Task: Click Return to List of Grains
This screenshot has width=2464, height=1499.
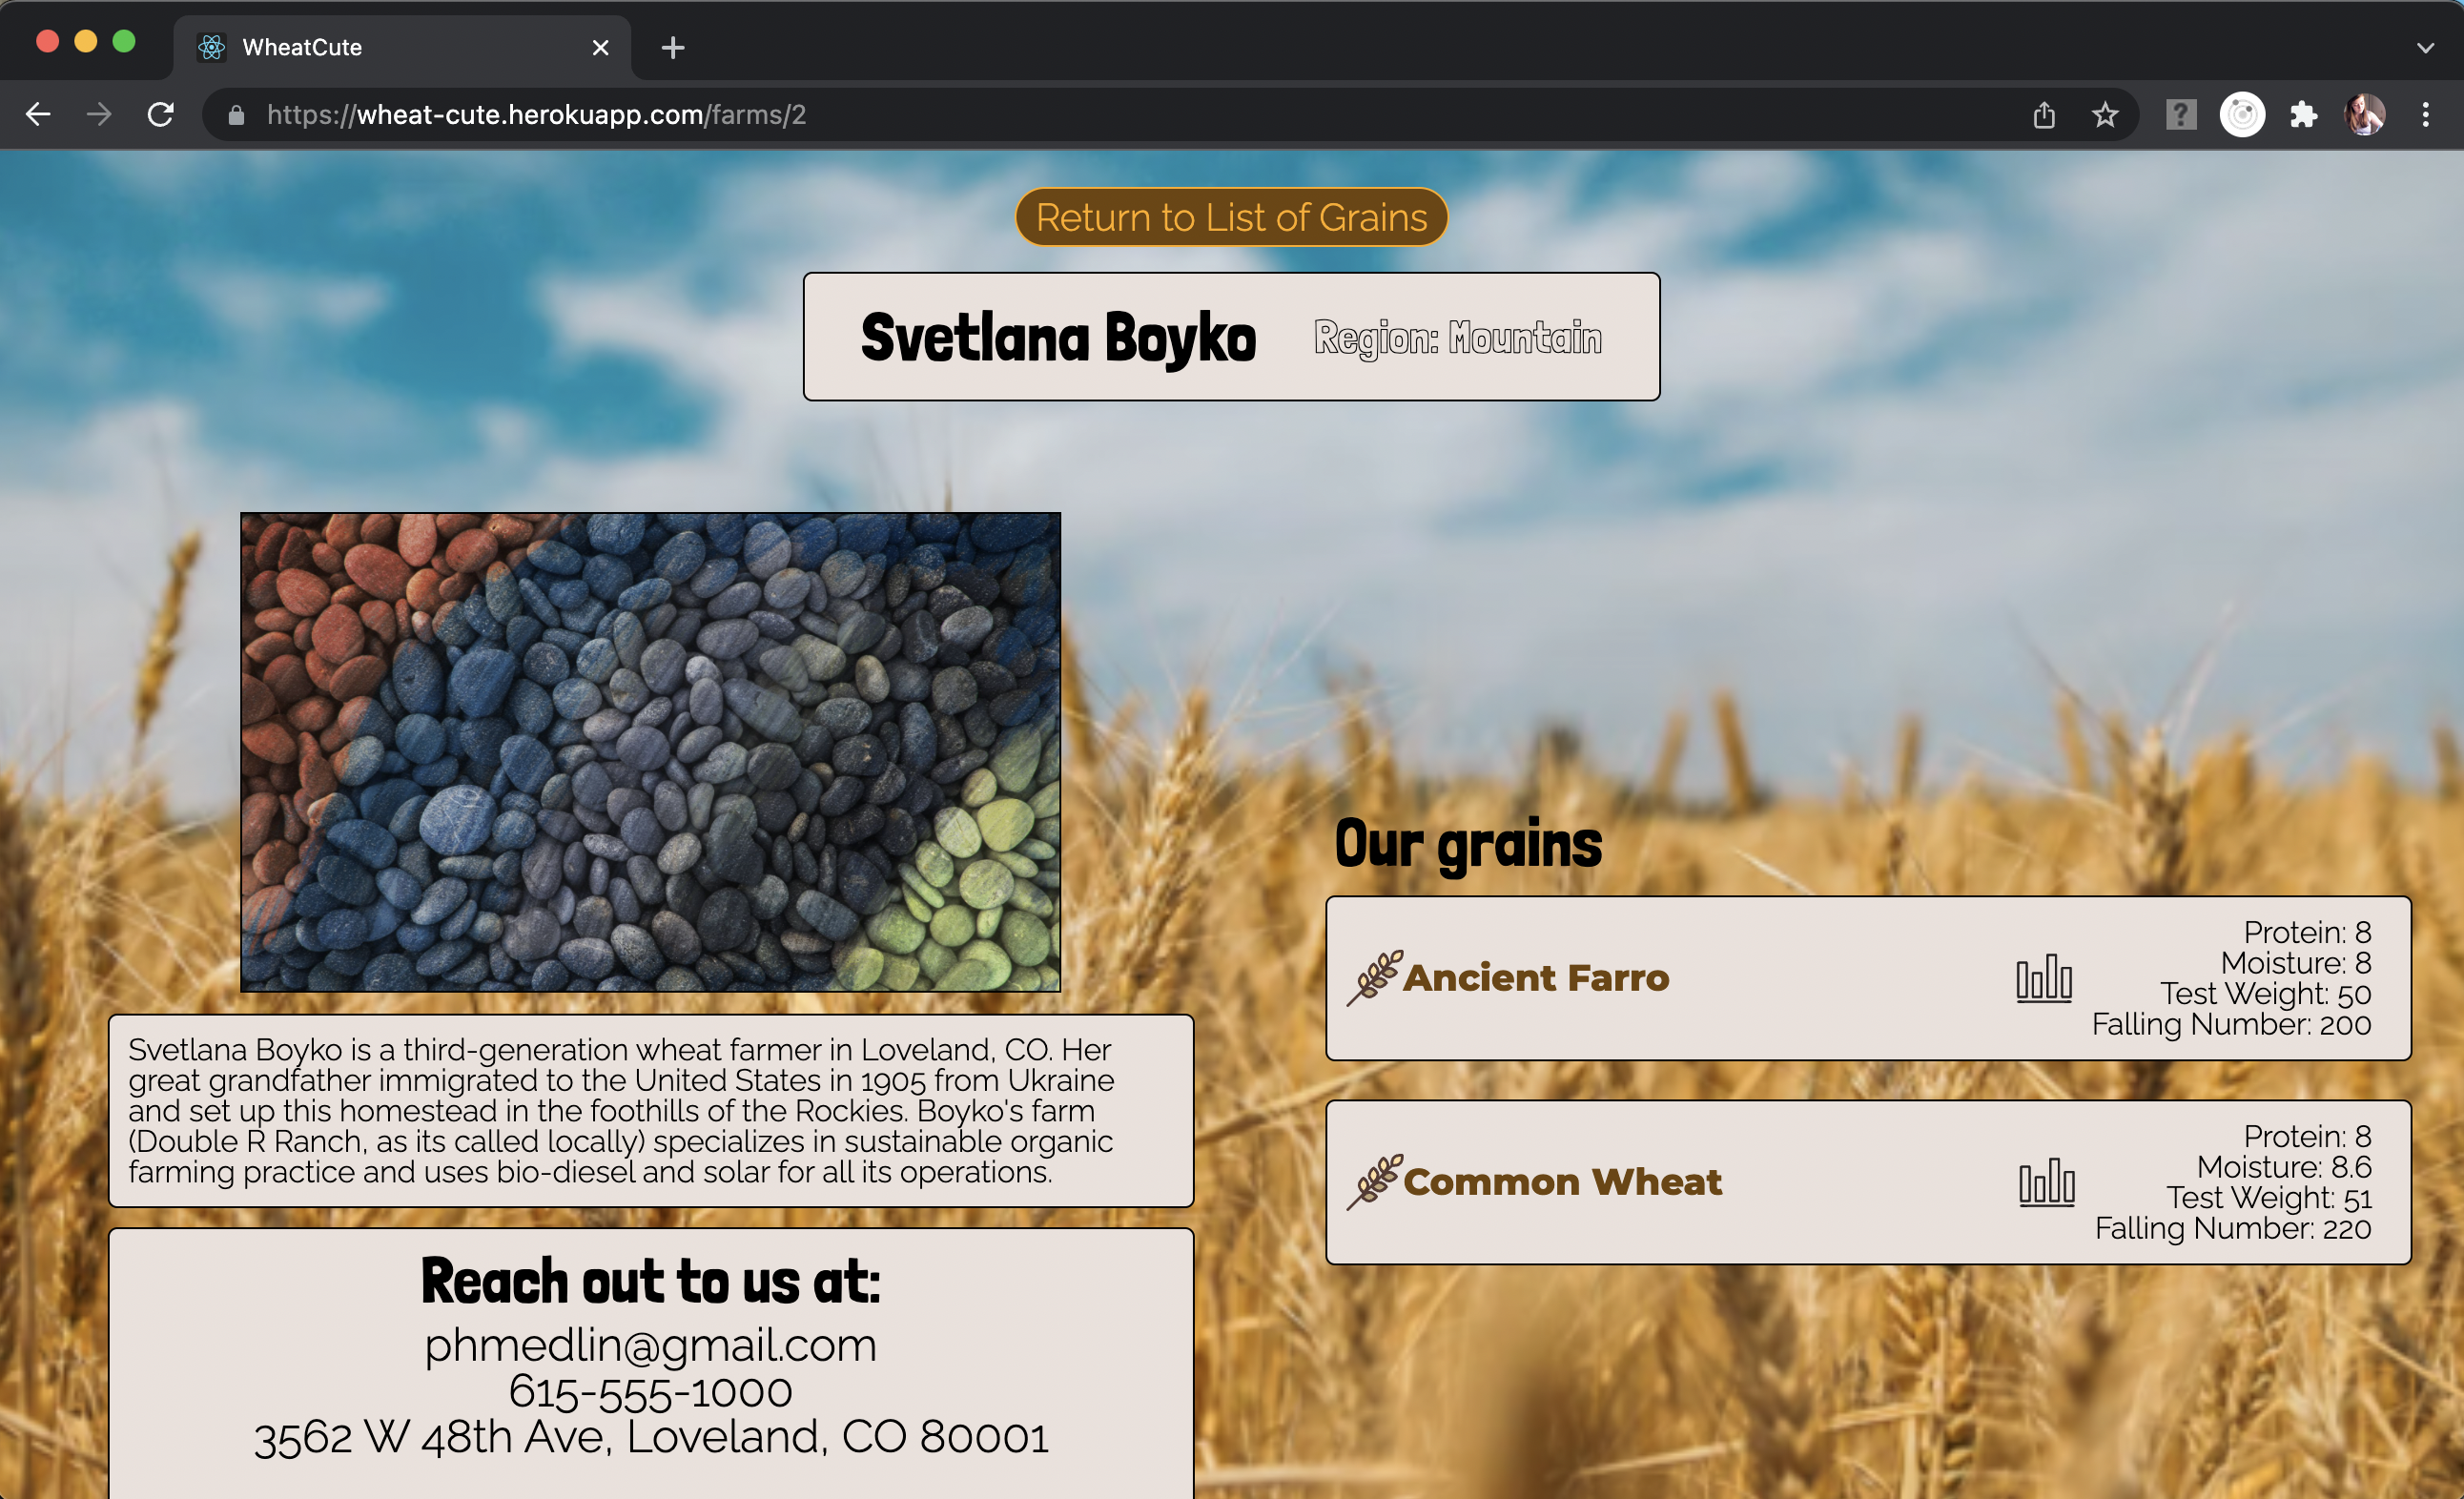Action: pyautogui.click(x=1231, y=217)
